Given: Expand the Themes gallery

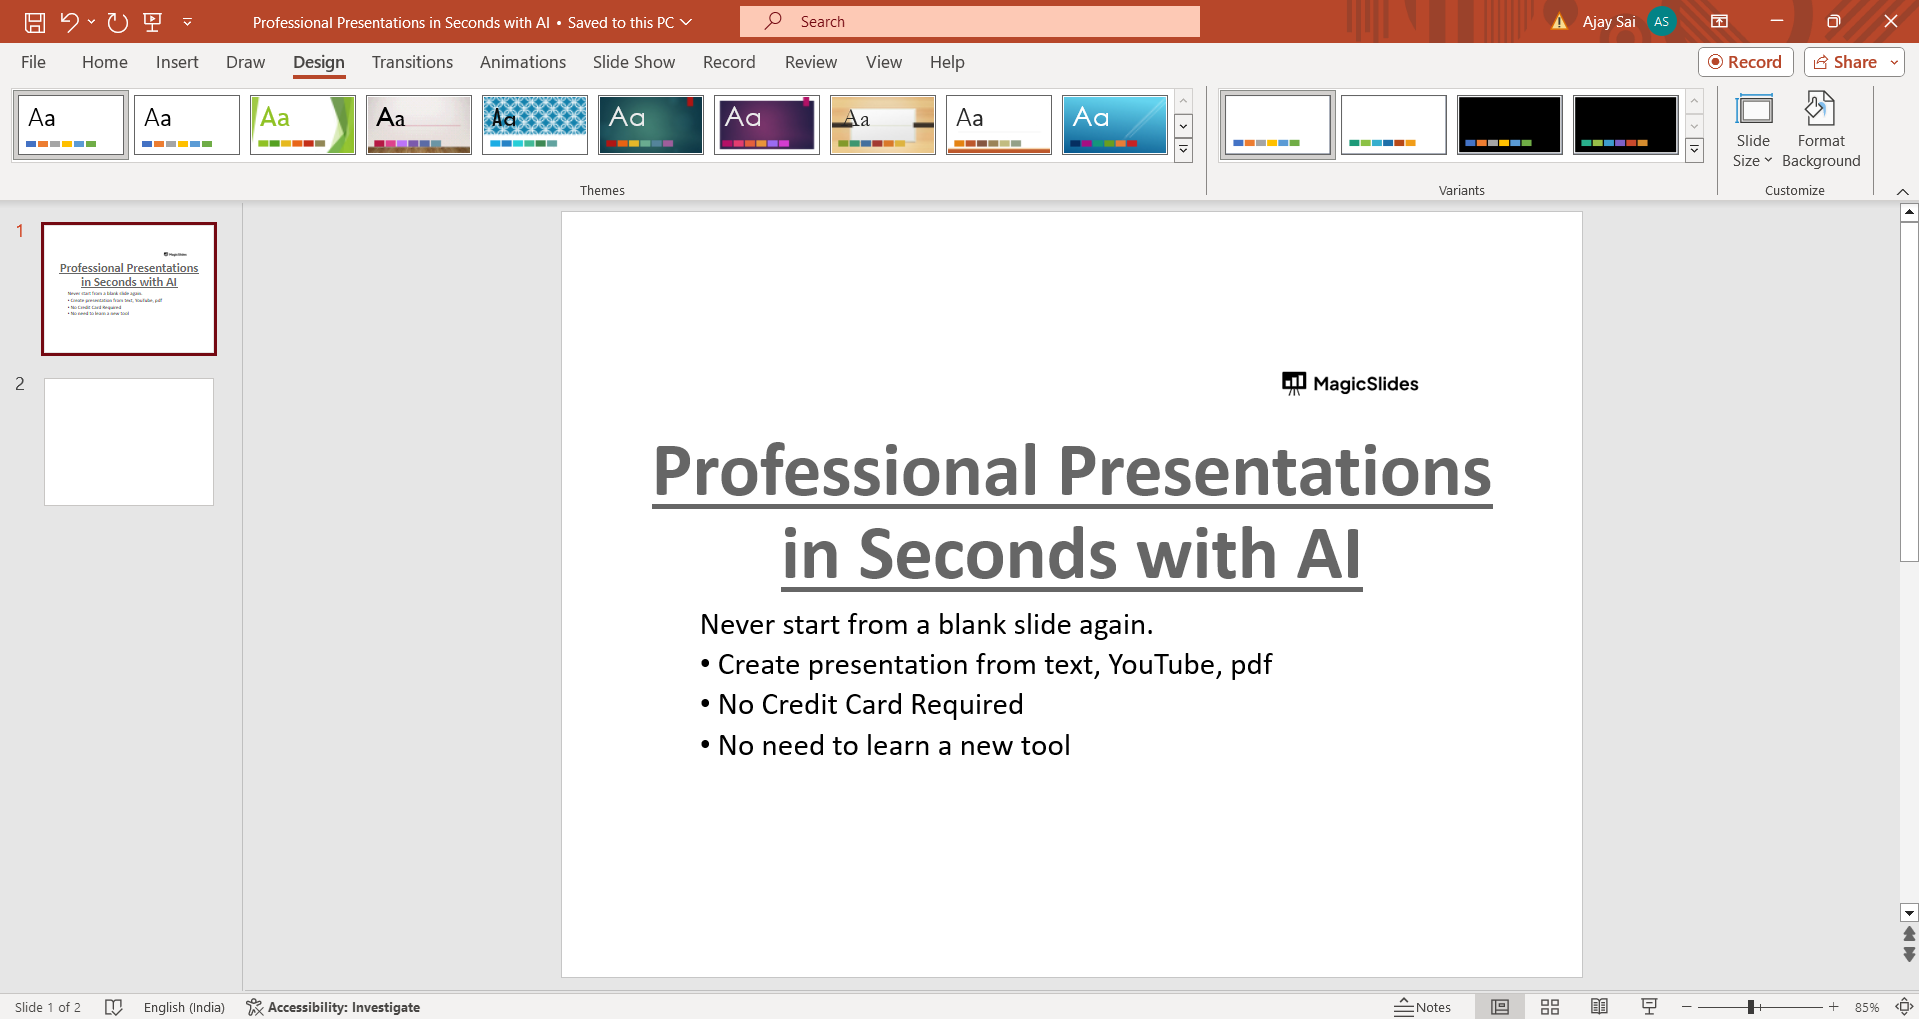Looking at the screenshot, I should (x=1183, y=151).
